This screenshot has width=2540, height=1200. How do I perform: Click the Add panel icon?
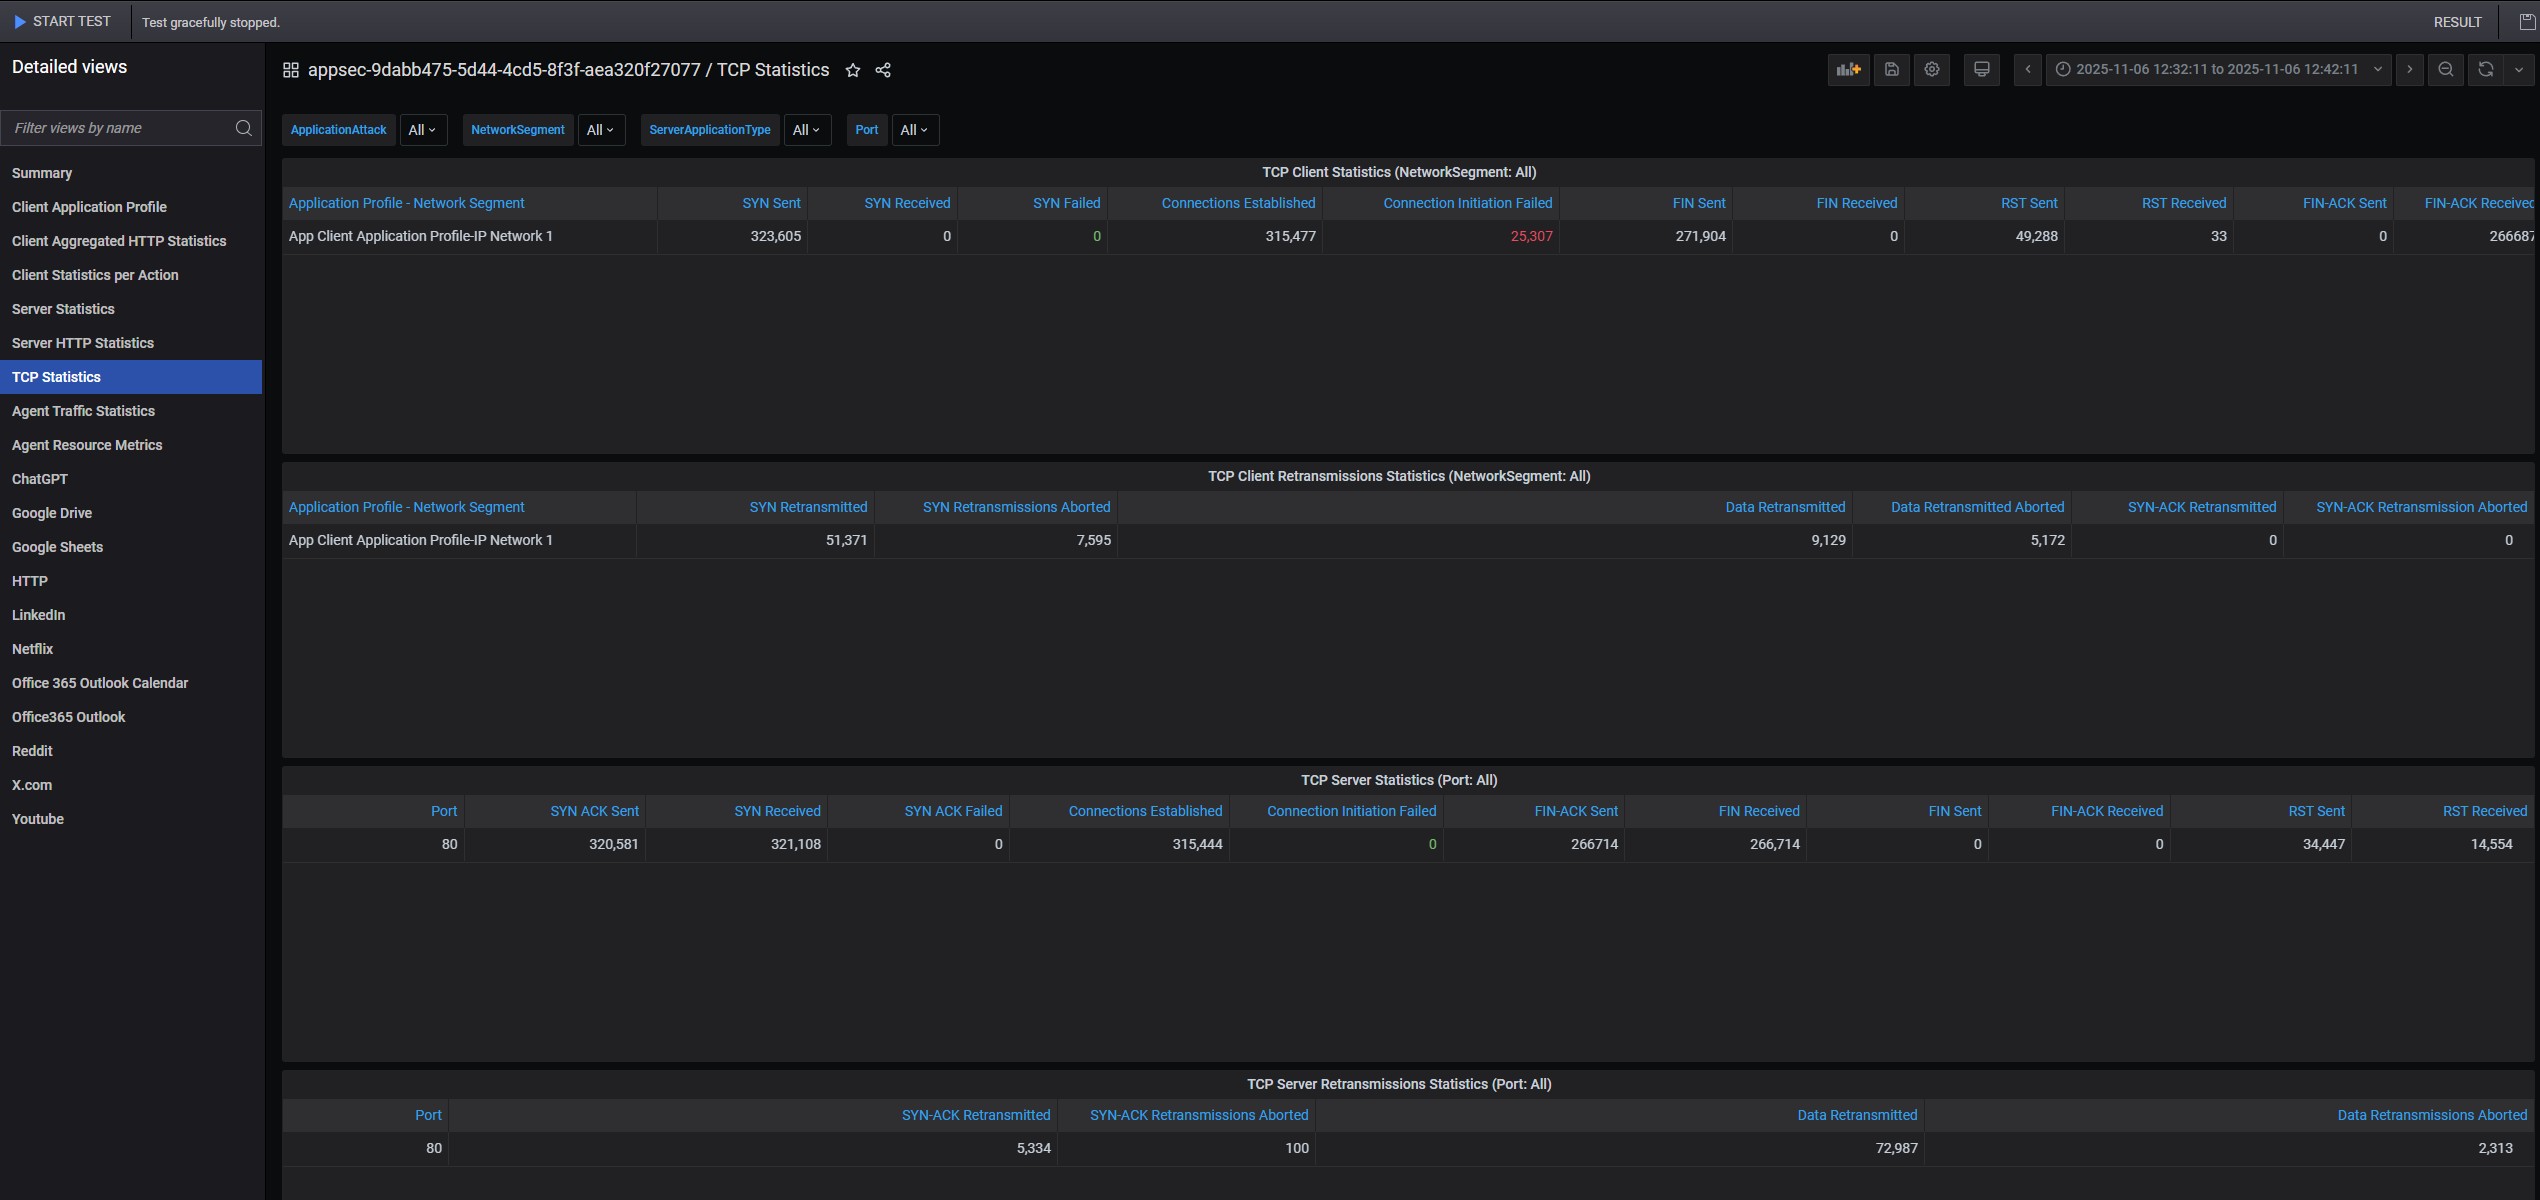(1848, 69)
